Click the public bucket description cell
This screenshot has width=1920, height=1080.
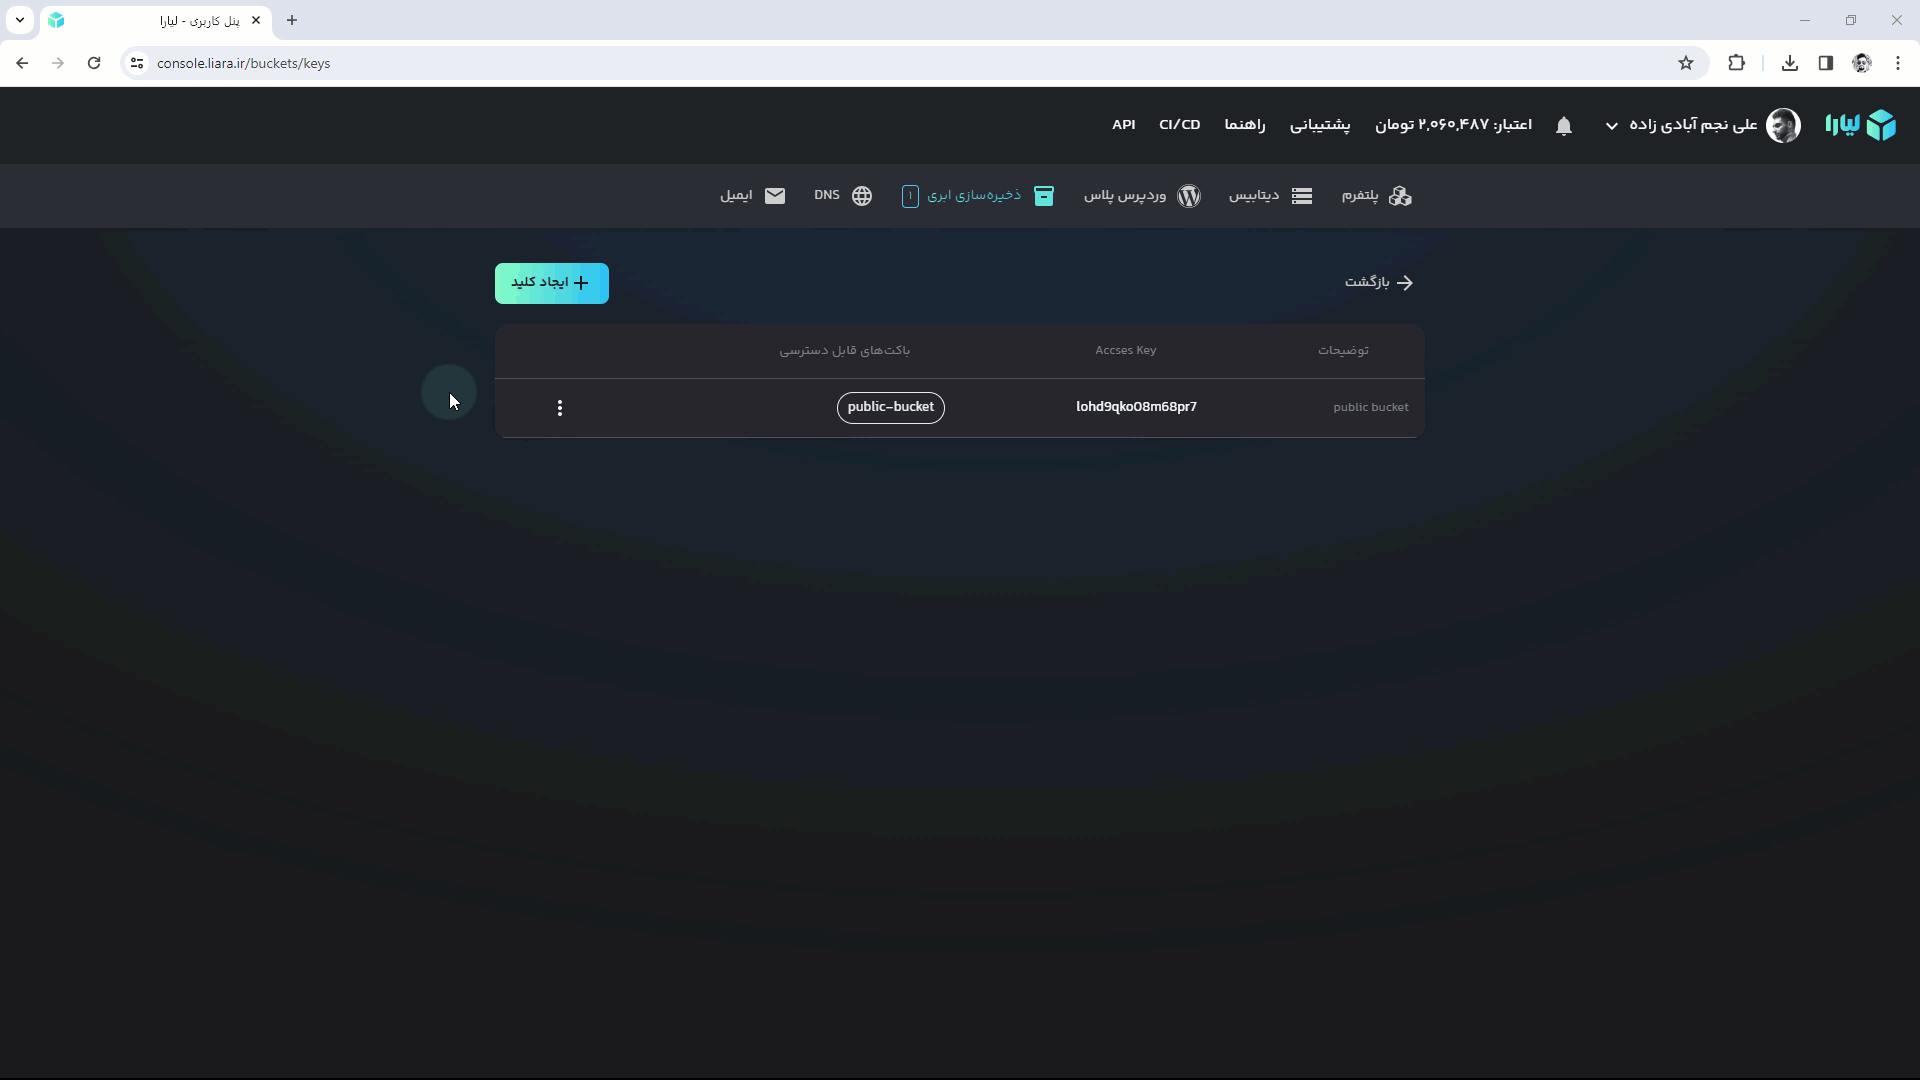pyautogui.click(x=1371, y=407)
